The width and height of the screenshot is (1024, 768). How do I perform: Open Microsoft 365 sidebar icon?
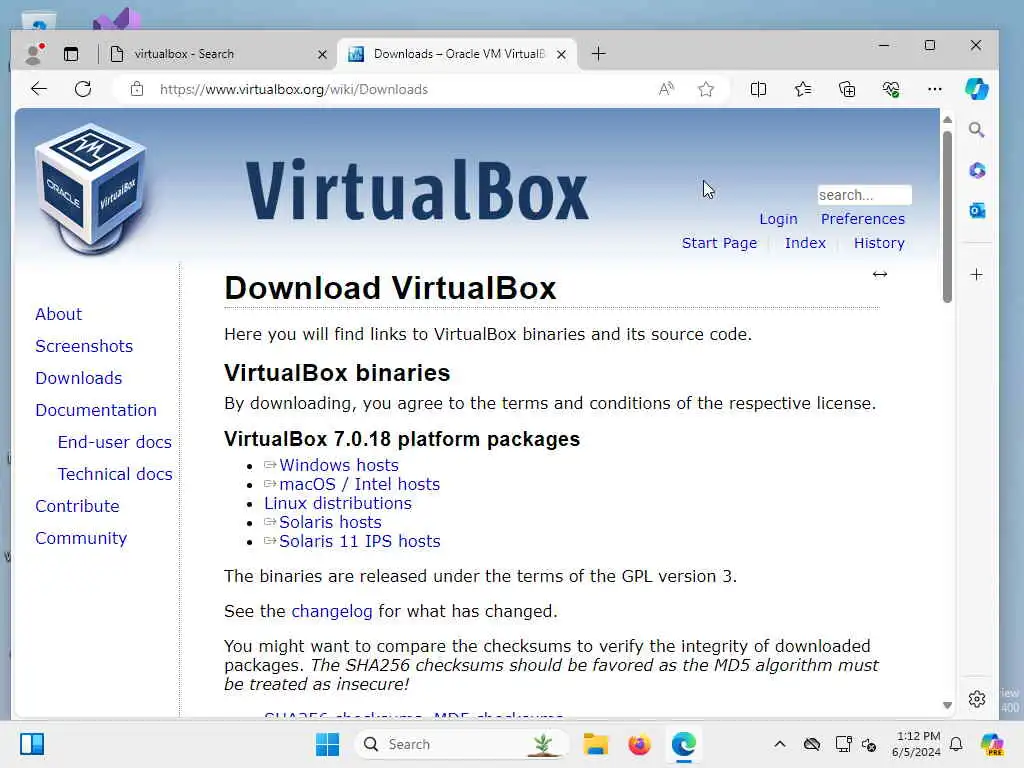coord(977,170)
